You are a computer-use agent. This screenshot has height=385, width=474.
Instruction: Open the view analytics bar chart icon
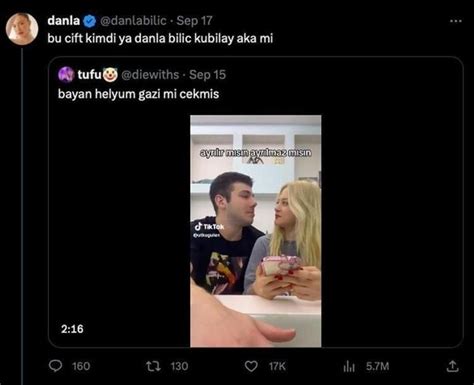[349, 366]
